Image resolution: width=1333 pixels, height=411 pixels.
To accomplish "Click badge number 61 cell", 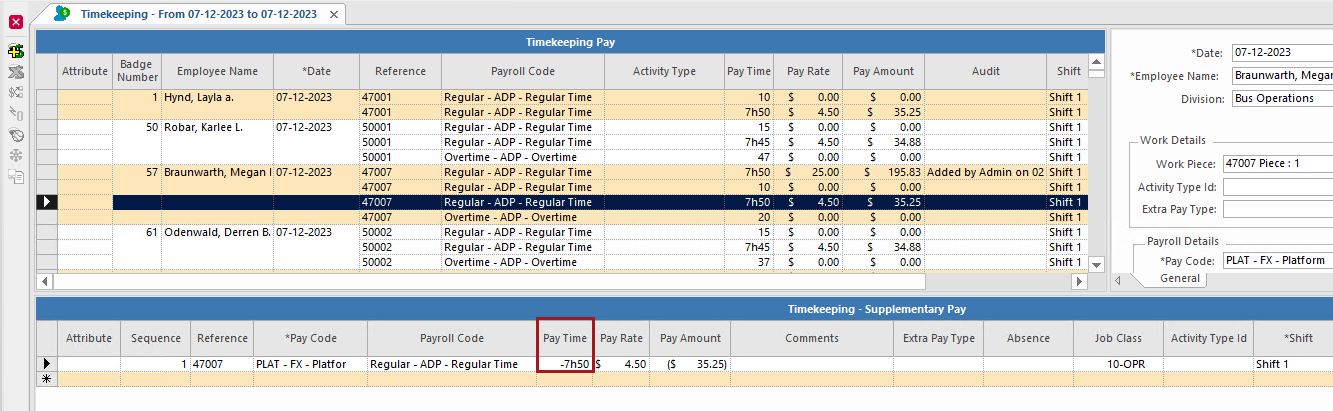I will (138, 232).
